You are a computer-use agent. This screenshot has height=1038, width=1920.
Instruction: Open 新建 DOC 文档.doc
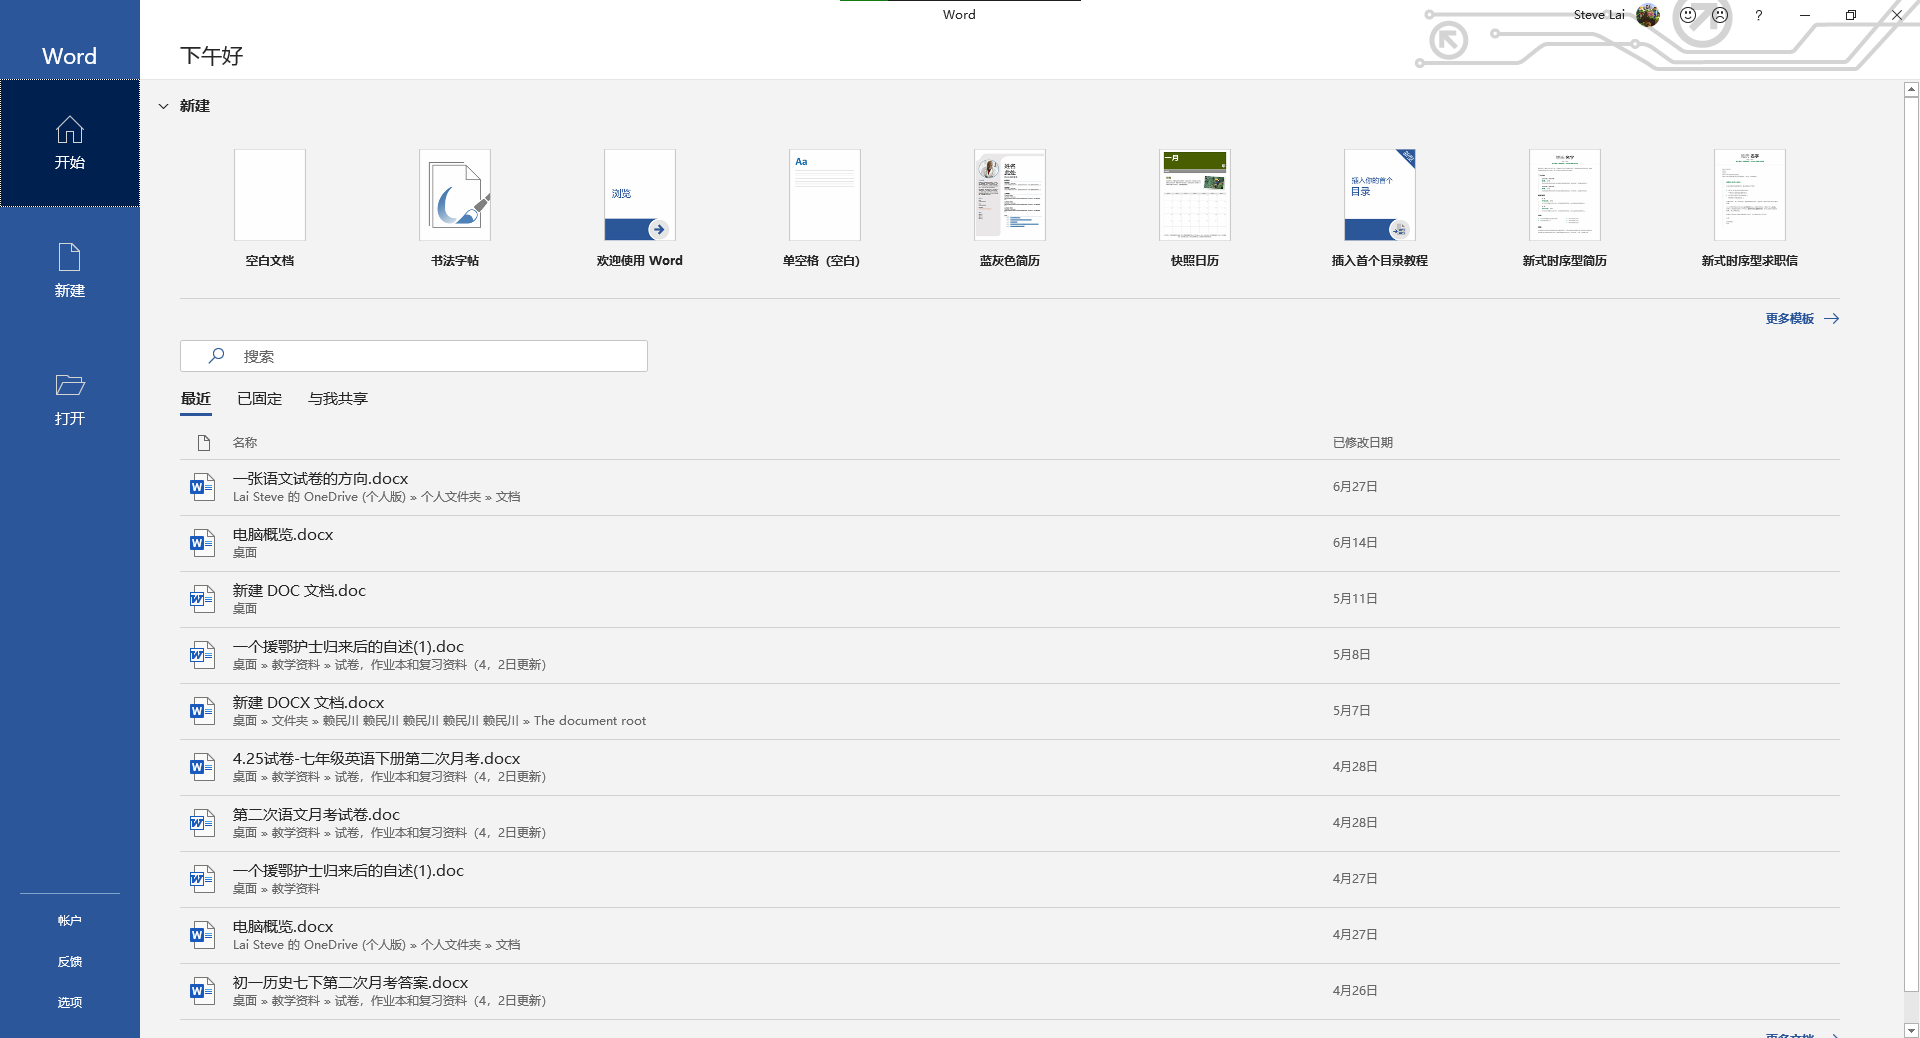(1010, 600)
